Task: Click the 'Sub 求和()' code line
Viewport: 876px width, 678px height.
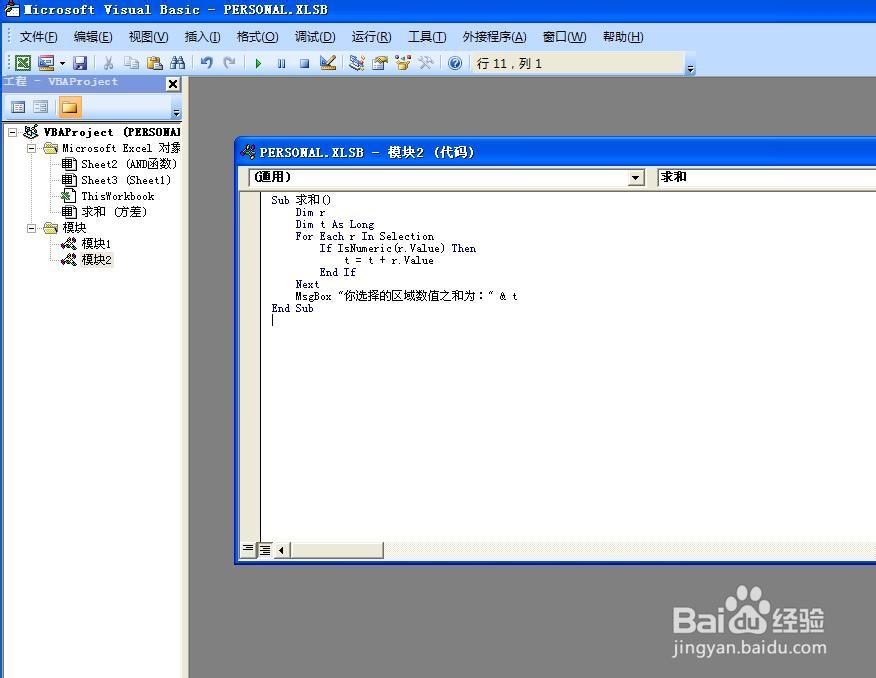Action: [301, 200]
